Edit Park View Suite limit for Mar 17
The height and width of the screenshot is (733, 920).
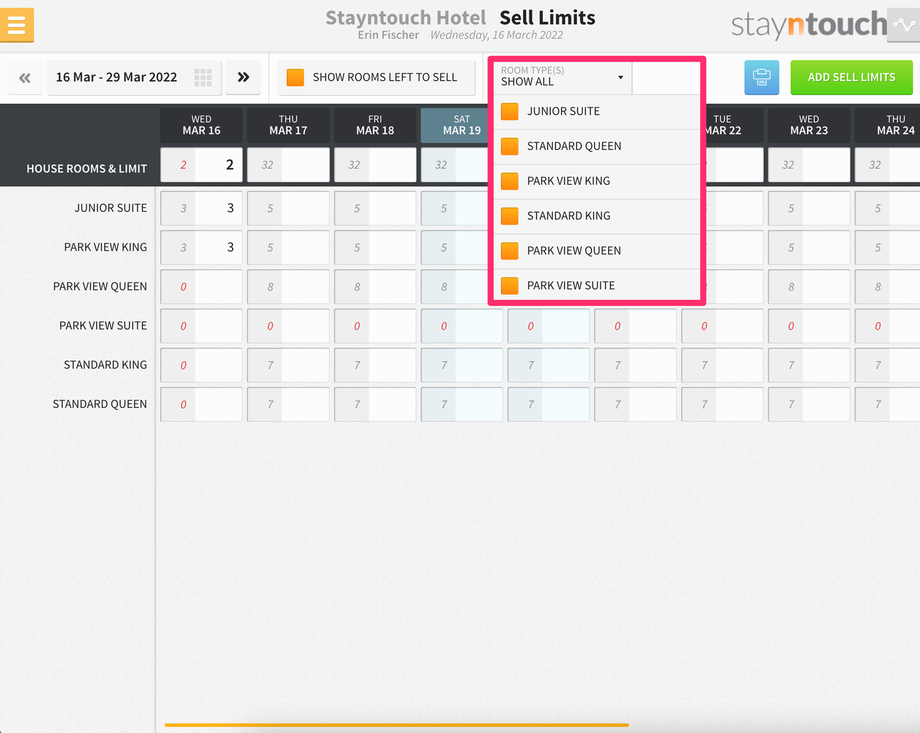[x=305, y=326]
